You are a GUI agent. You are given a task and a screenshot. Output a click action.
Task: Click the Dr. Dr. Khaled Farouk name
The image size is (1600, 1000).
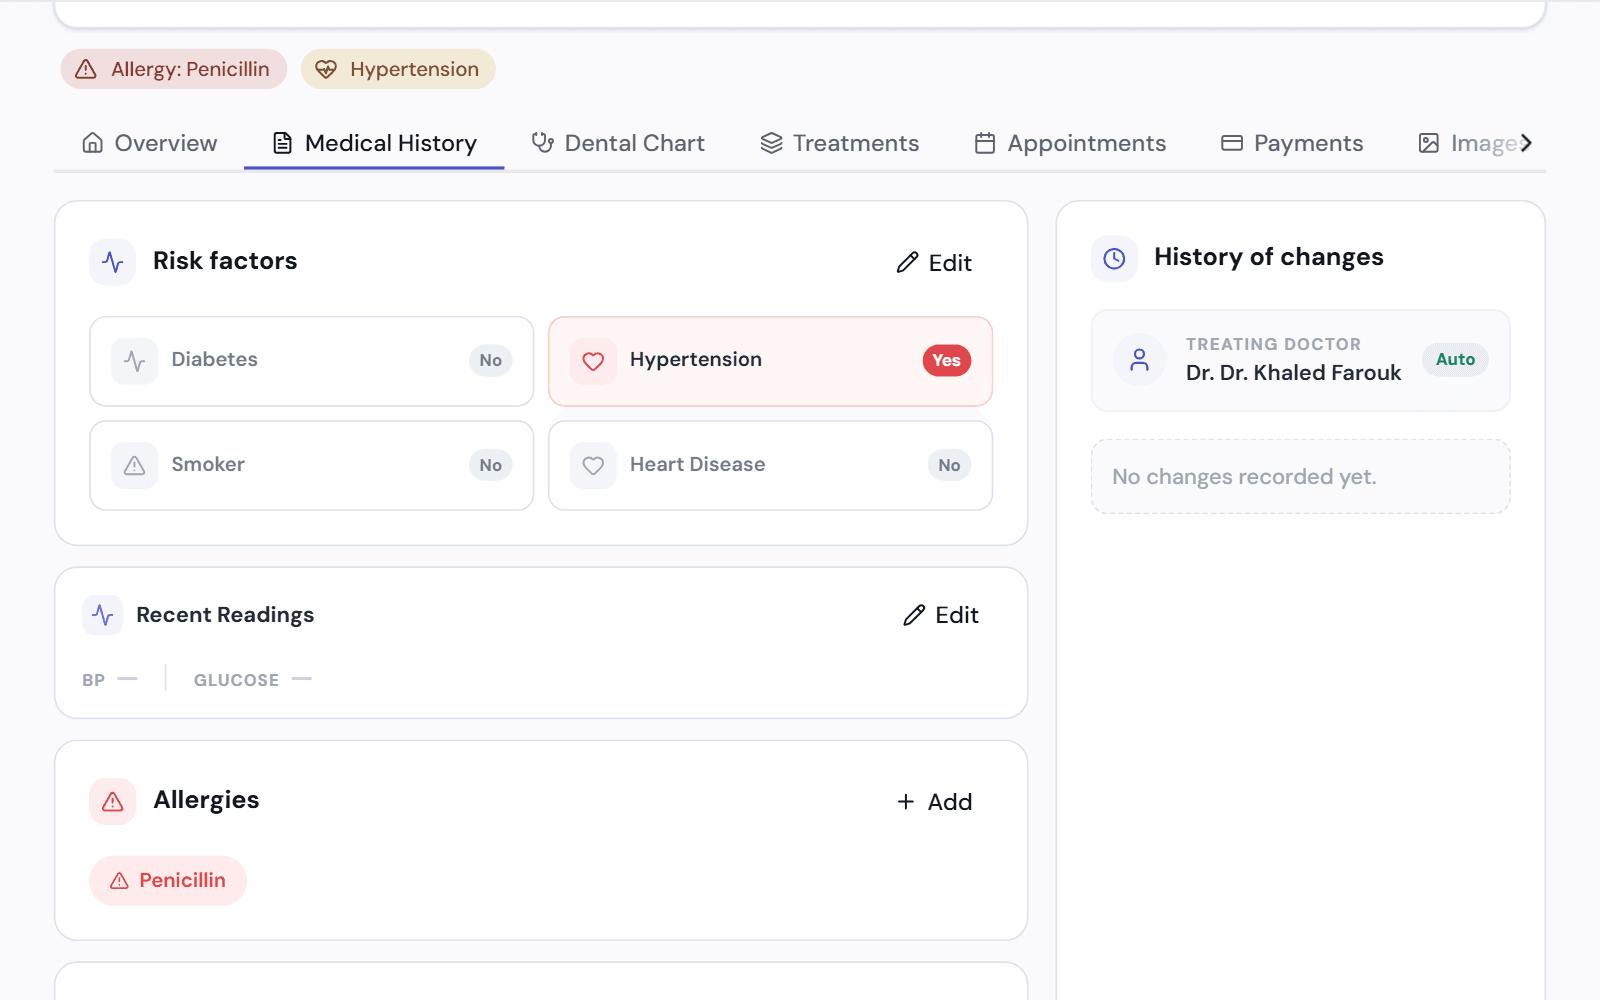pyautogui.click(x=1293, y=373)
